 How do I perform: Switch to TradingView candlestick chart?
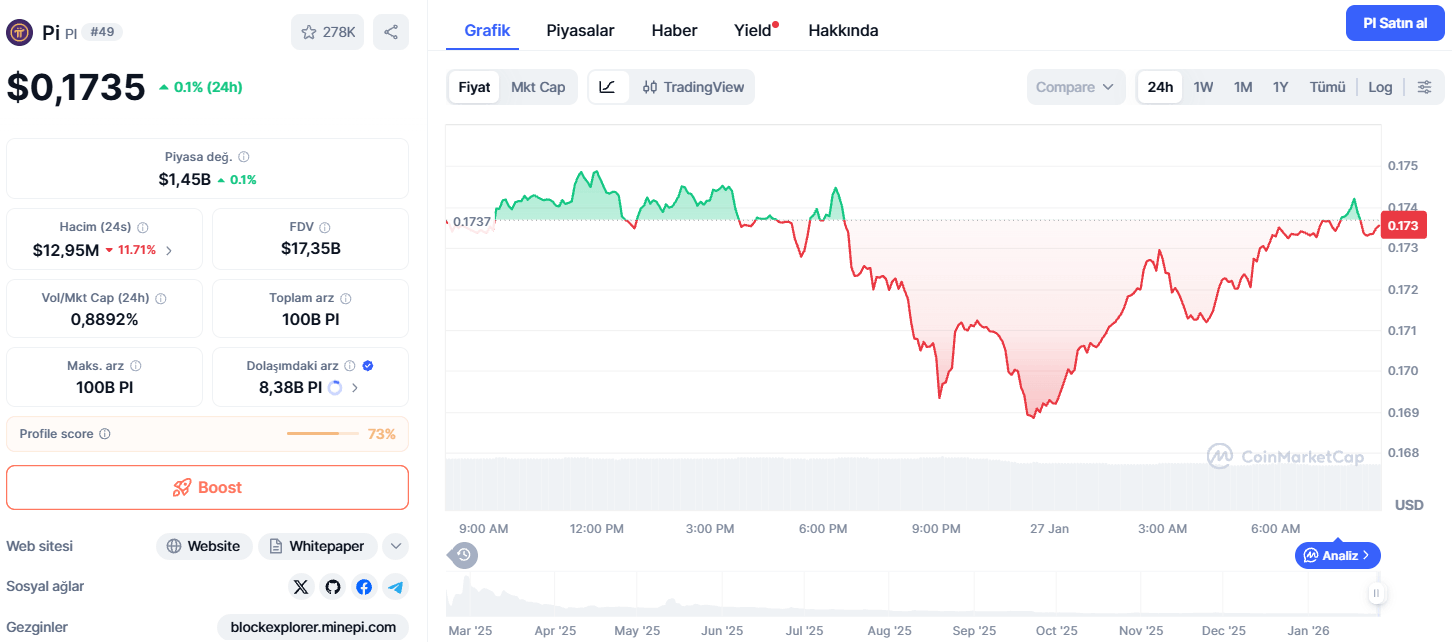click(x=693, y=87)
